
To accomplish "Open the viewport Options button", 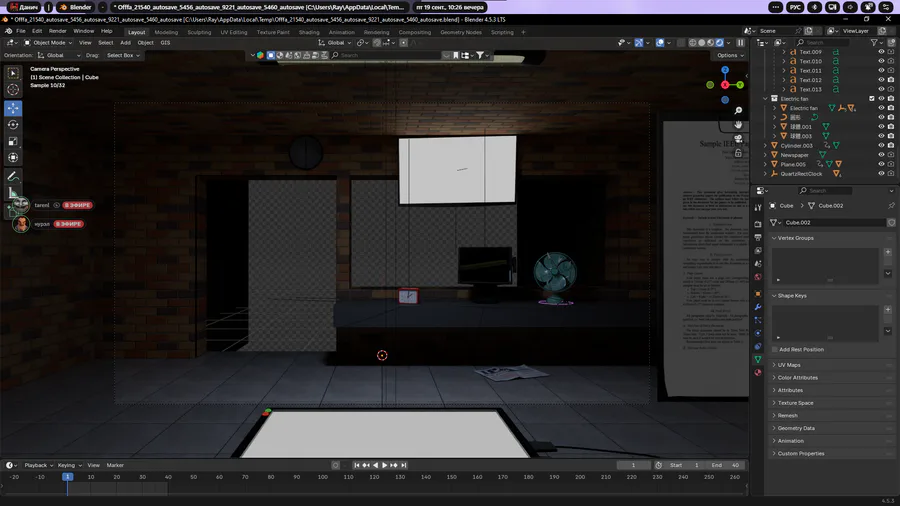I will tap(730, 55).
